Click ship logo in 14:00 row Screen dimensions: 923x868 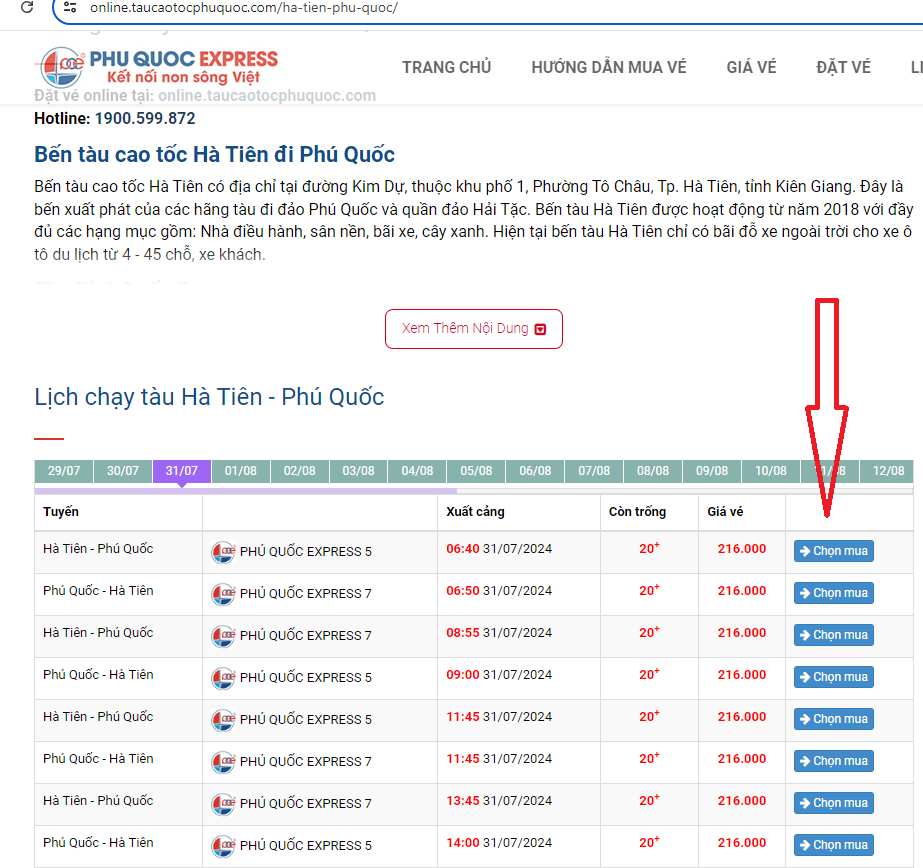coord(223,846)
